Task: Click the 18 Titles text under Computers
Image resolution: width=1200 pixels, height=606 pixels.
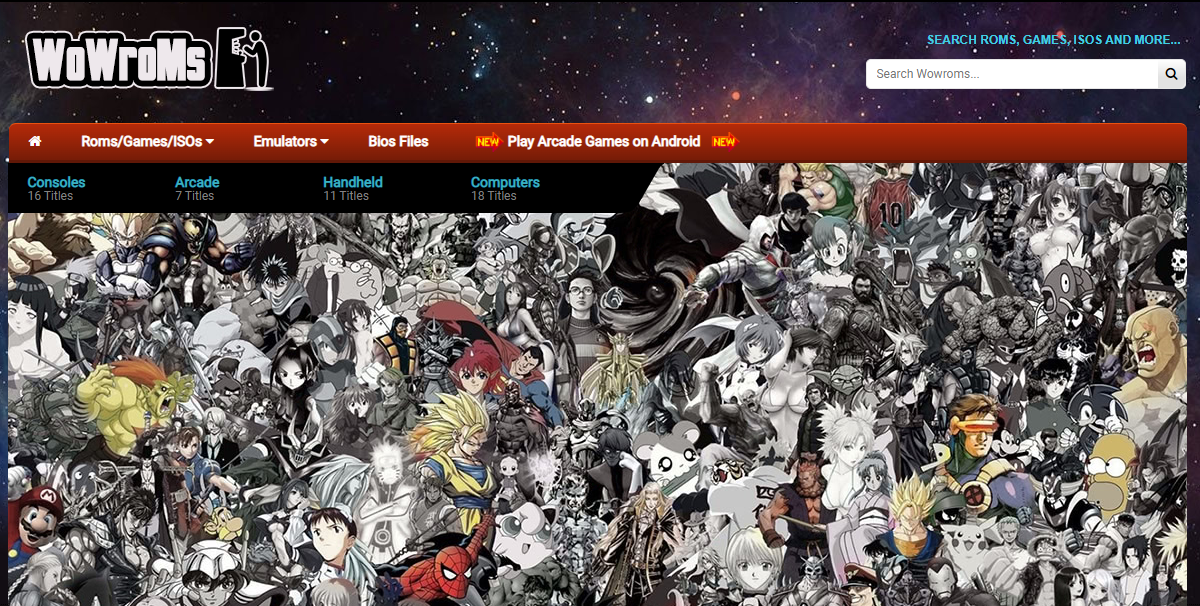Action: click(x=494, y=196)
